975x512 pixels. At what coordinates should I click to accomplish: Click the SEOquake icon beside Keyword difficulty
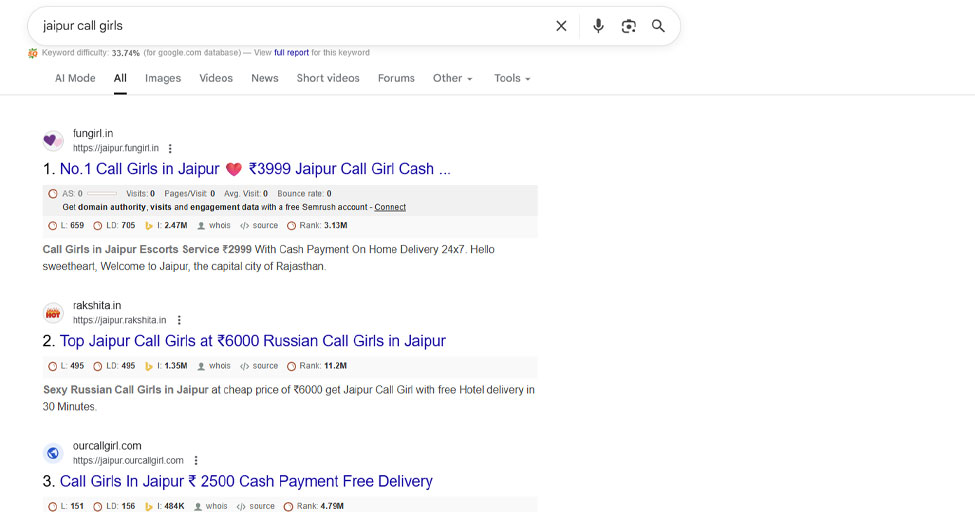tap(33, 54)
